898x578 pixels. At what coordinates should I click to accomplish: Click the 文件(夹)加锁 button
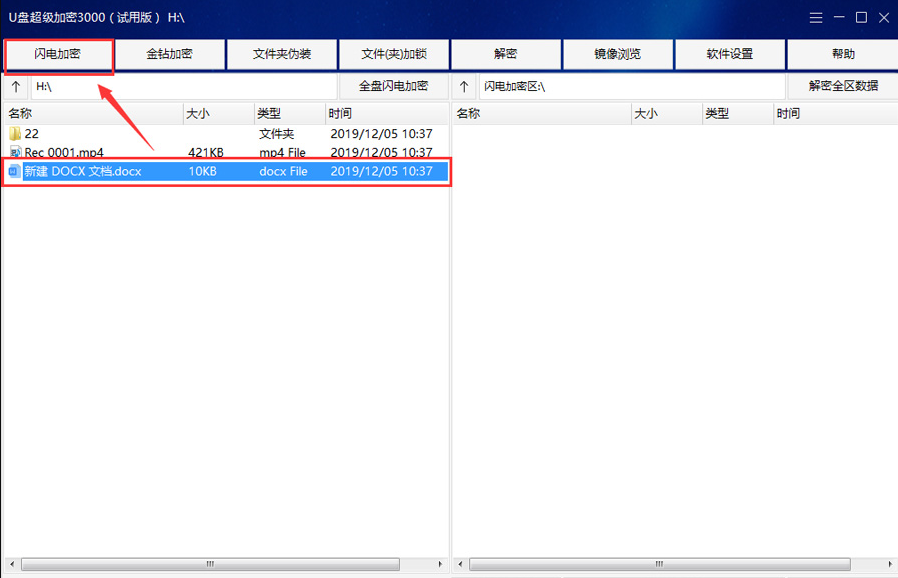click(x=393, y=54)
